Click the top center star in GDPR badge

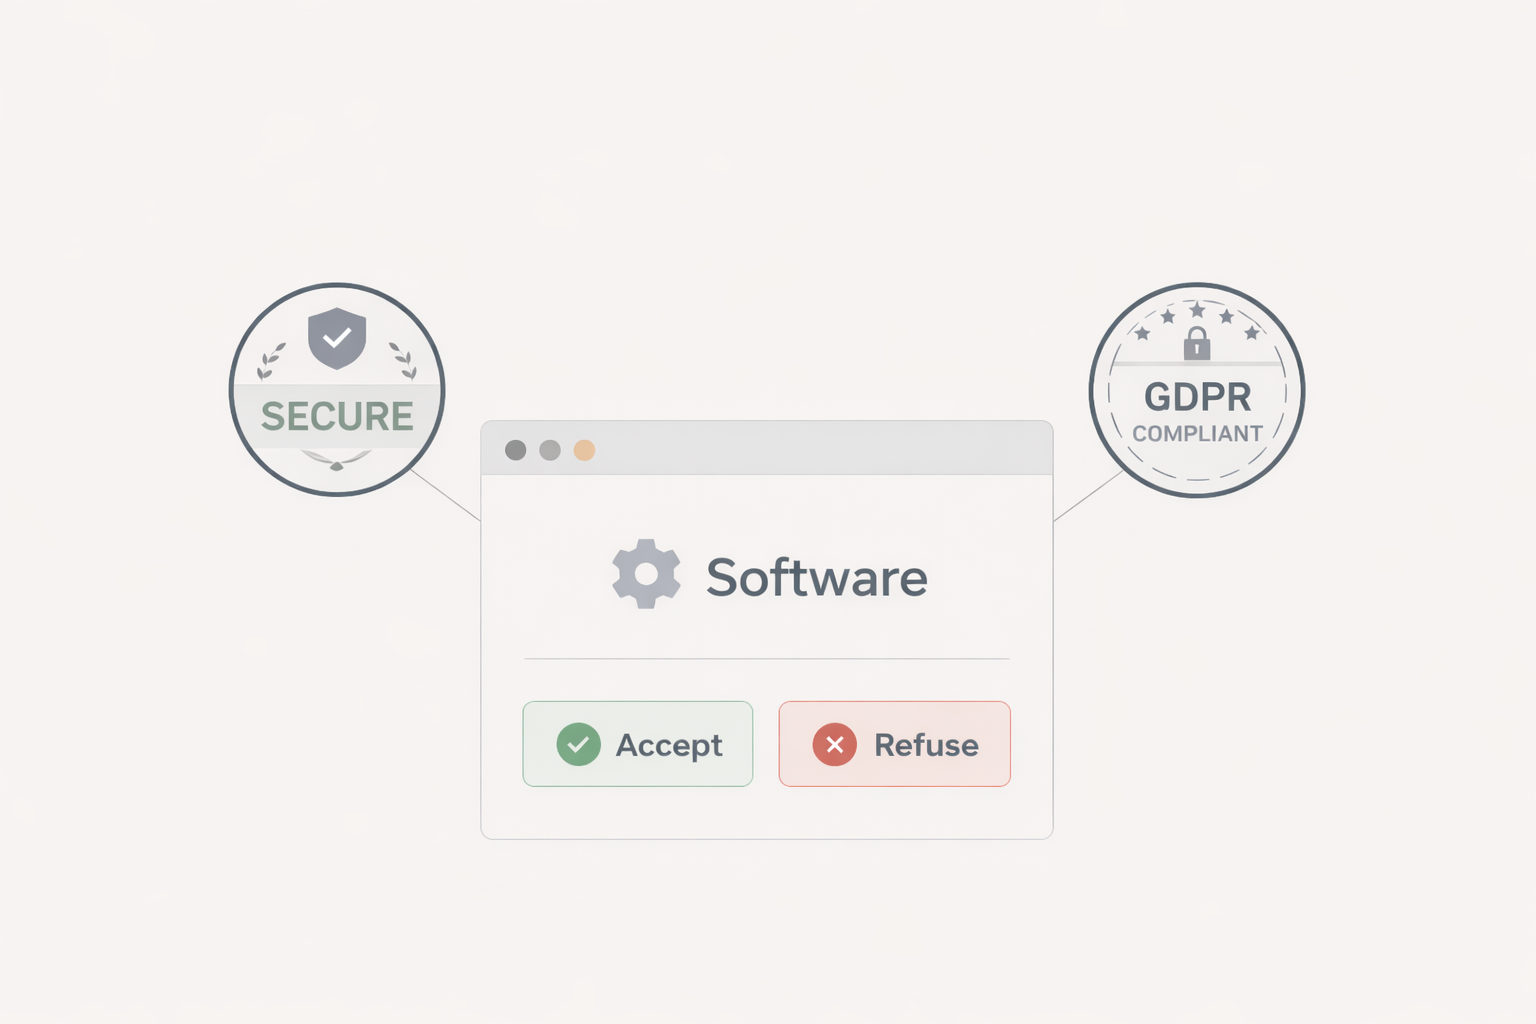click(x=1197, y=310)
